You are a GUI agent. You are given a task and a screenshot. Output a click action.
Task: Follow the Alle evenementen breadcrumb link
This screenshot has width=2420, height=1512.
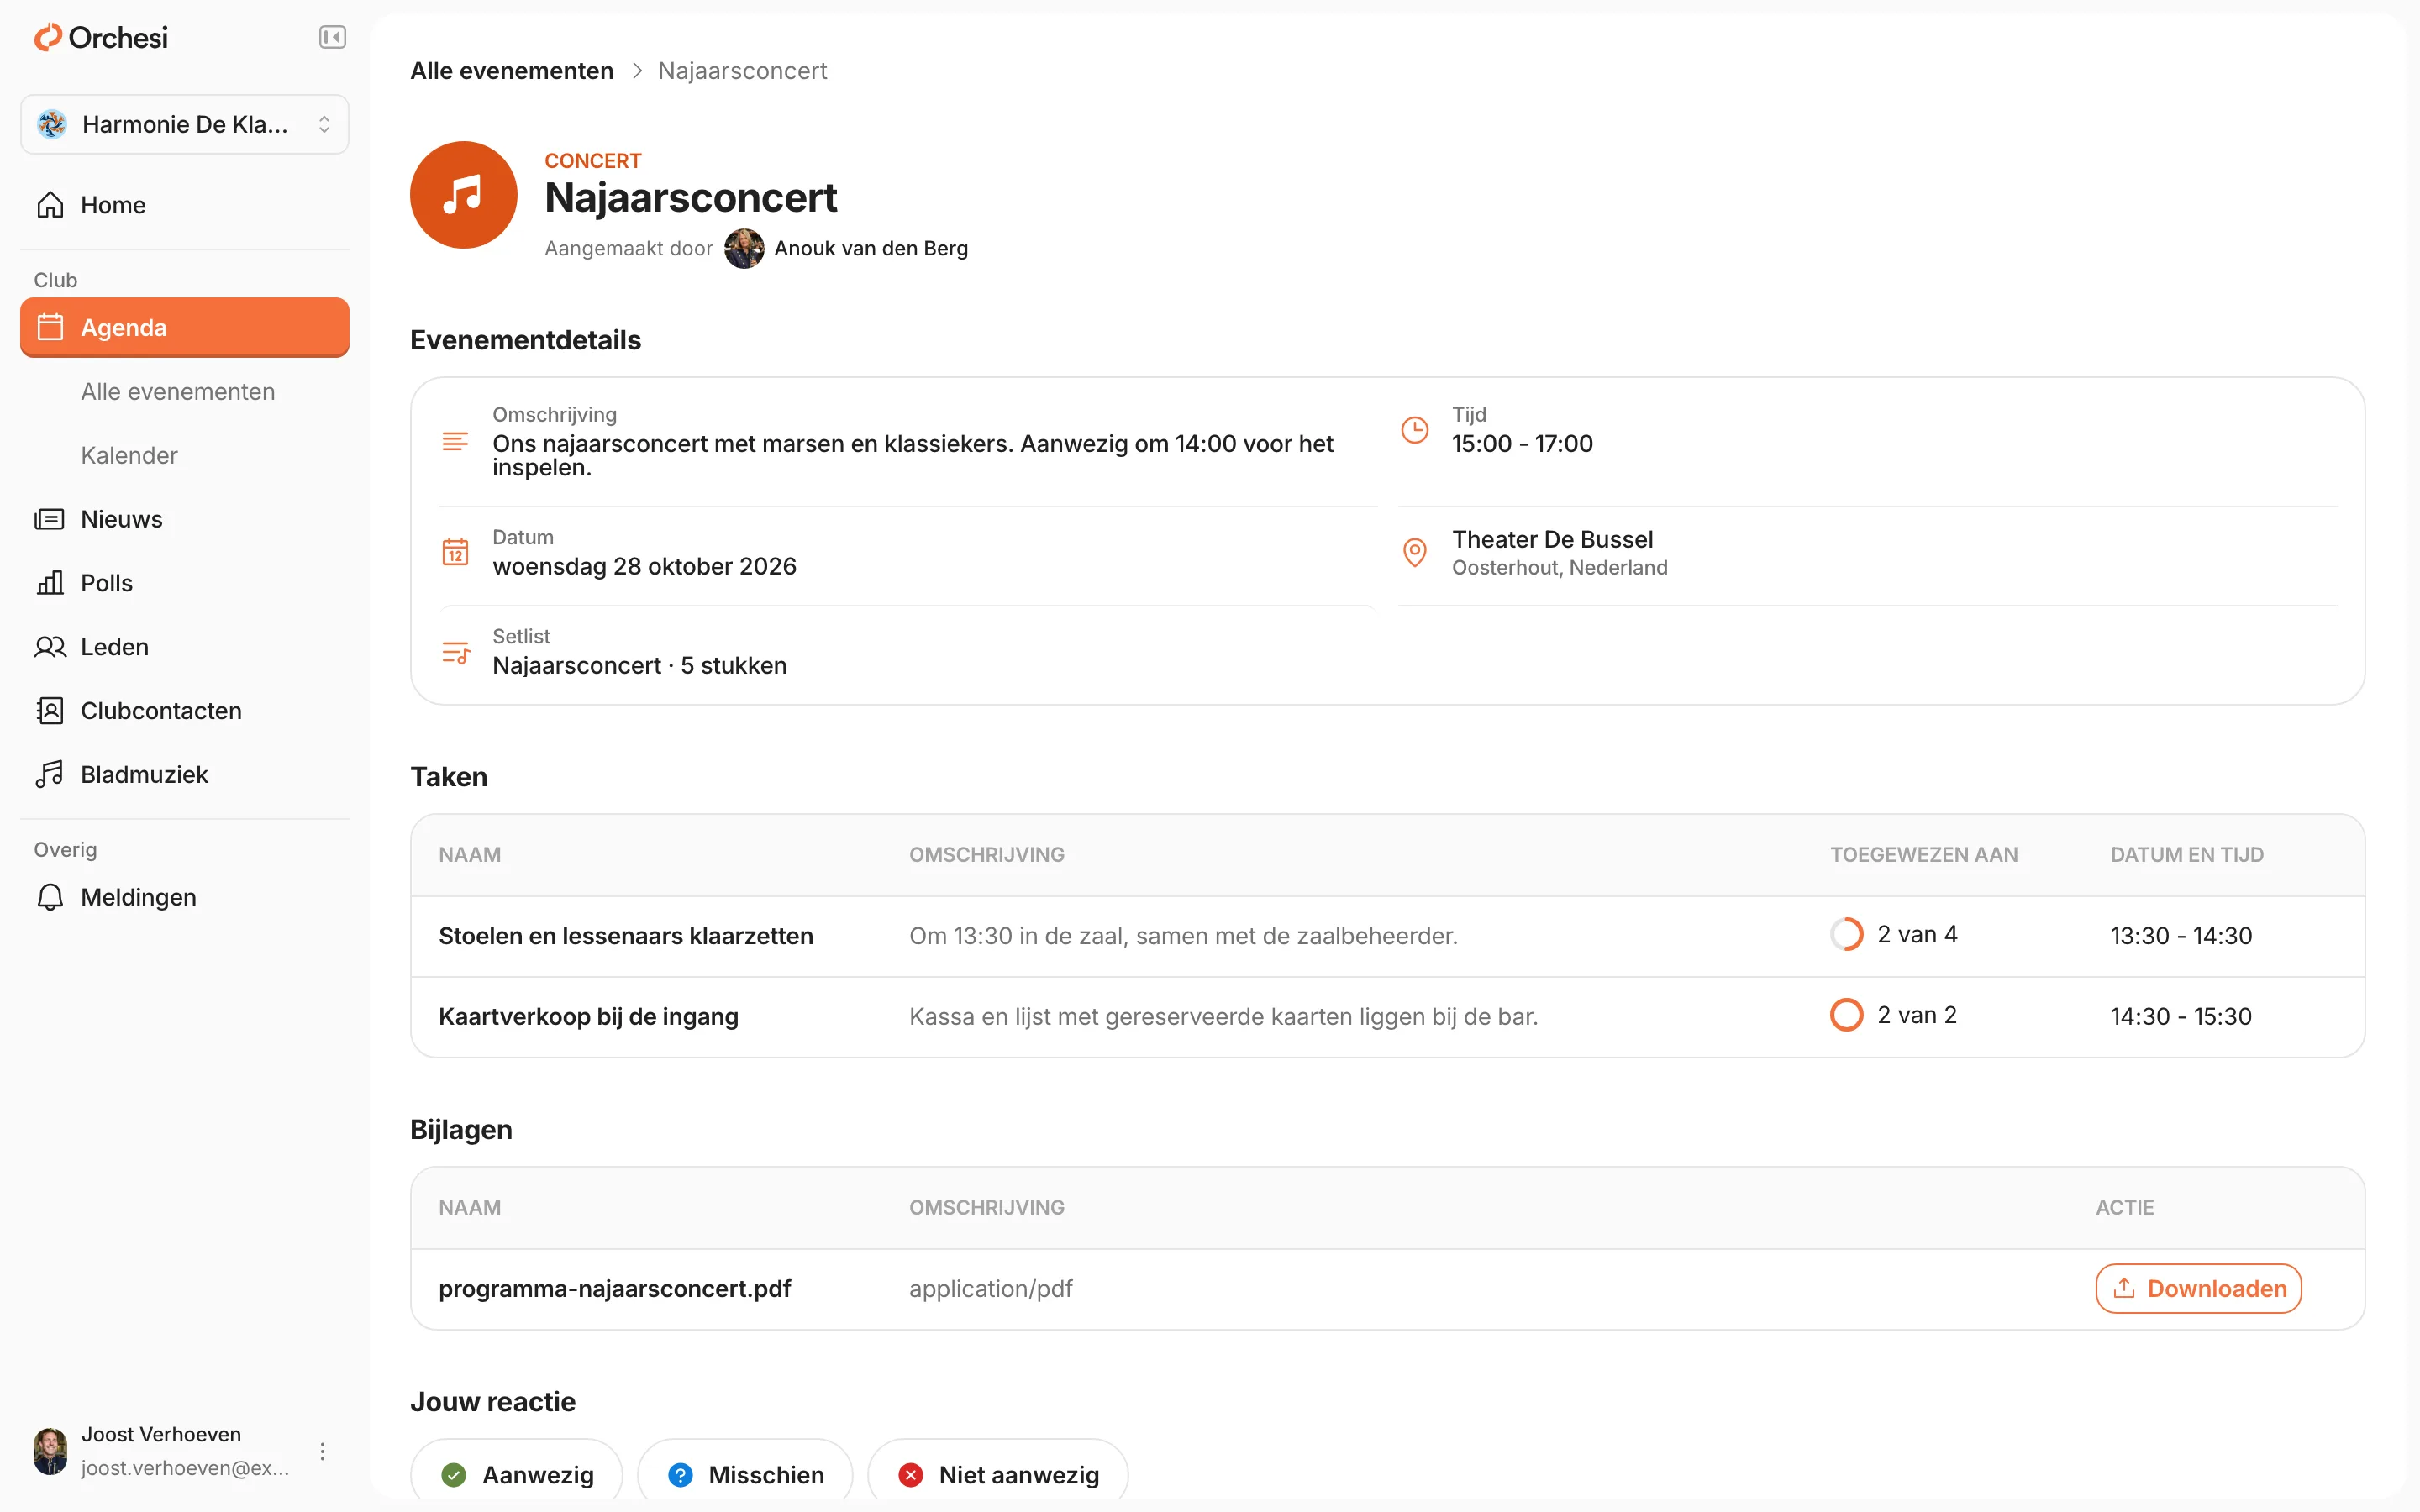click(x=512, y=71)
